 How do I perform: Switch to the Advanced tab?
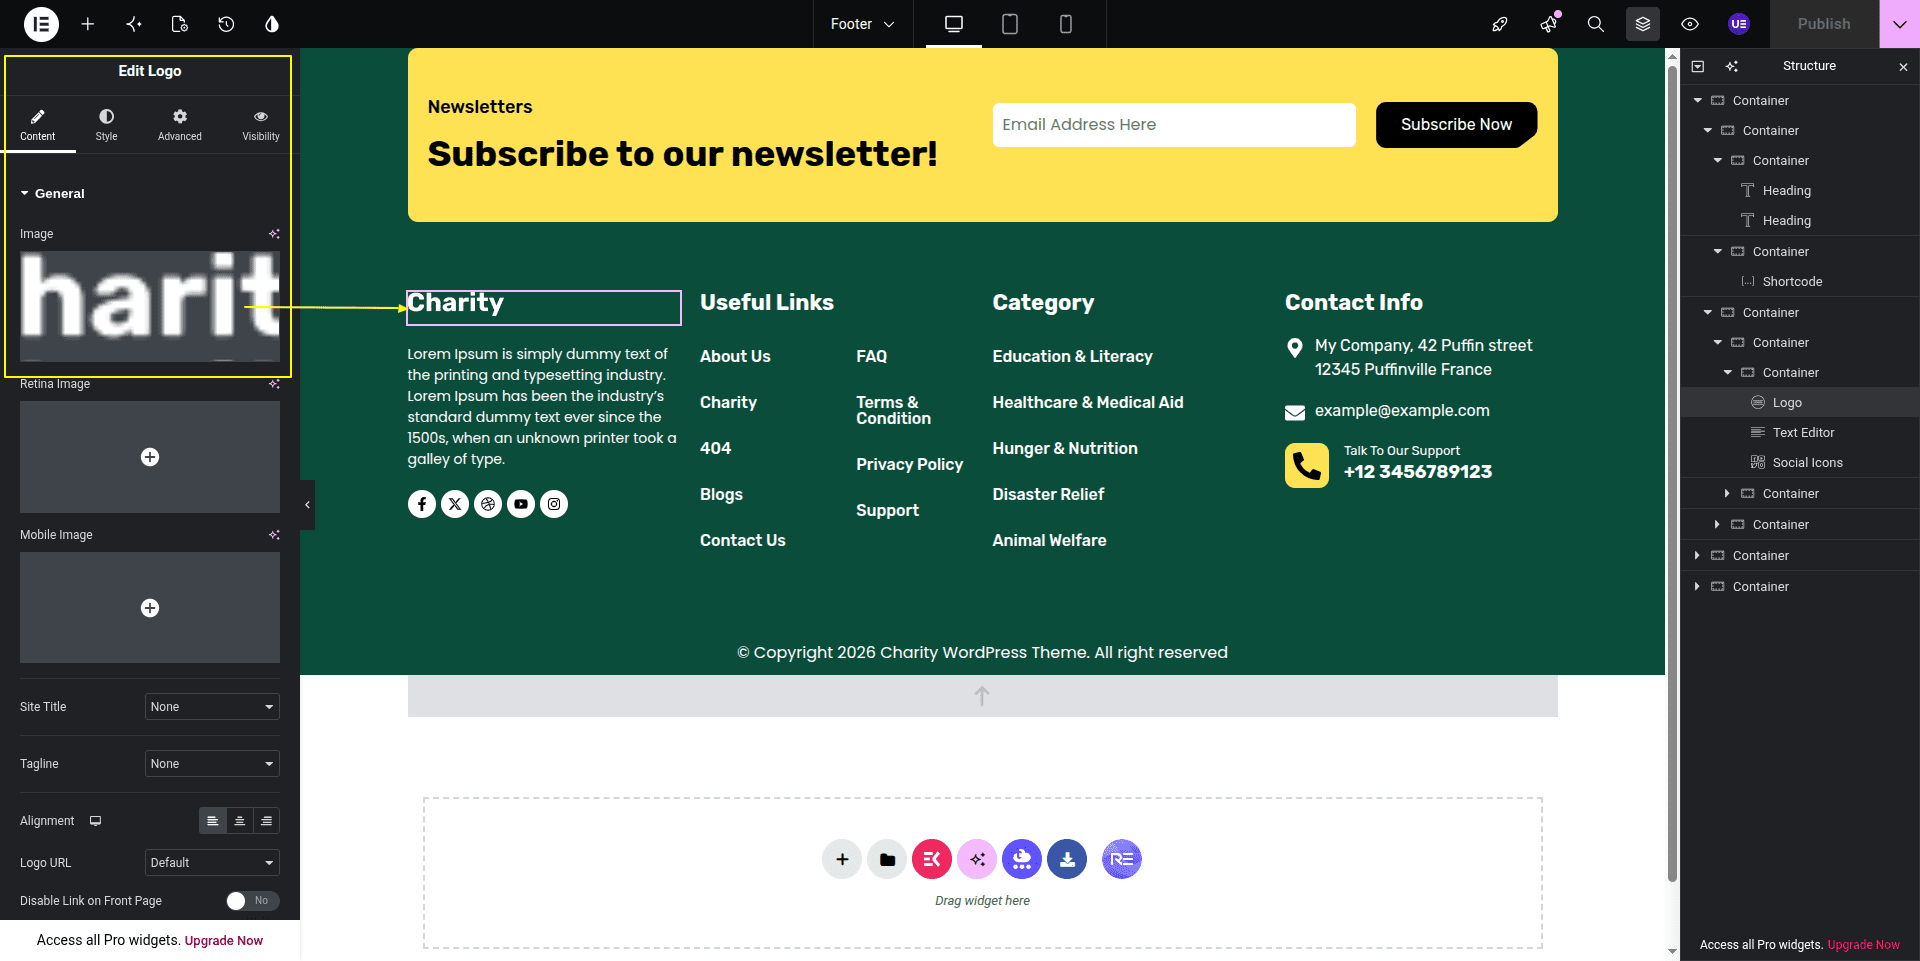click(x=180, y=125)
